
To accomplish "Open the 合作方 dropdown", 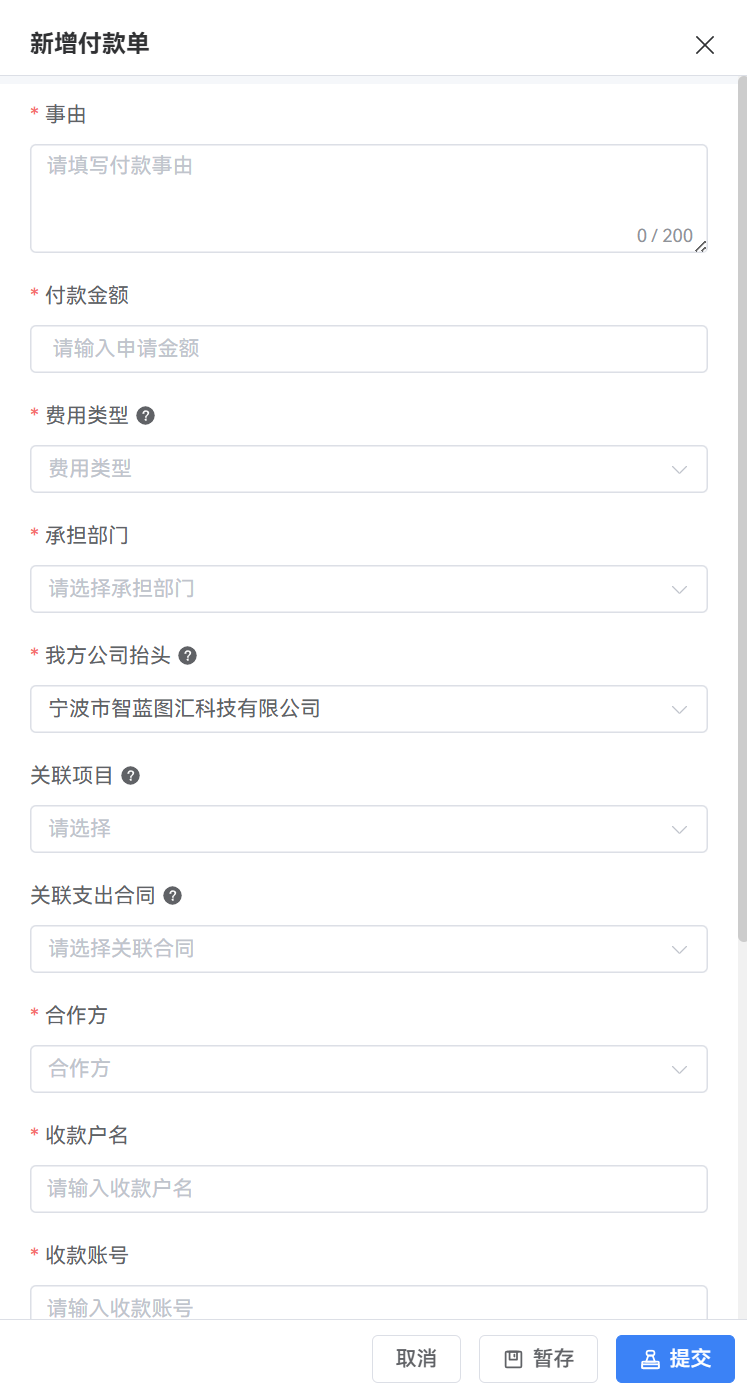I will click(x=368, y=1069).
